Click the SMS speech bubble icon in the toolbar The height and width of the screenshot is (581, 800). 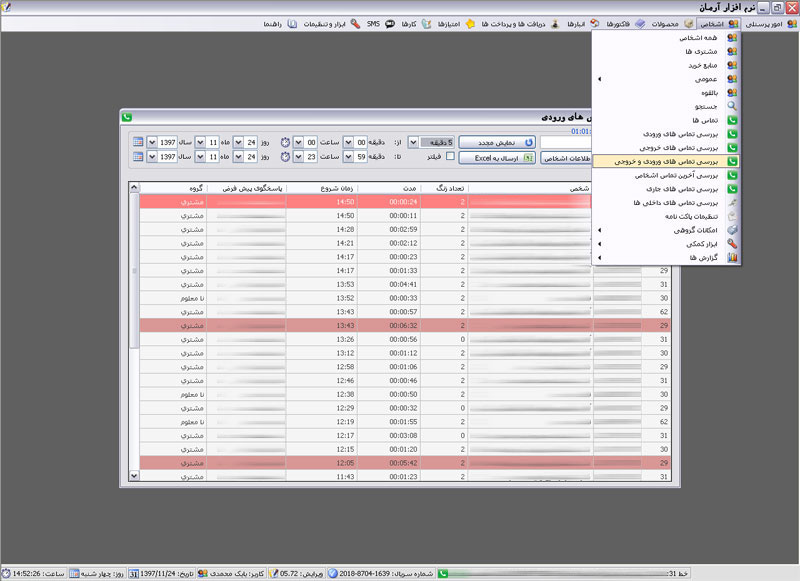point(390,24)
